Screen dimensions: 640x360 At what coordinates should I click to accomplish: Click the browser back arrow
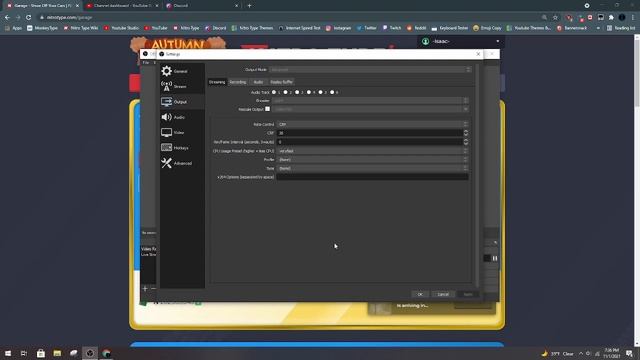pyautogui.click(x=7, y=18)
